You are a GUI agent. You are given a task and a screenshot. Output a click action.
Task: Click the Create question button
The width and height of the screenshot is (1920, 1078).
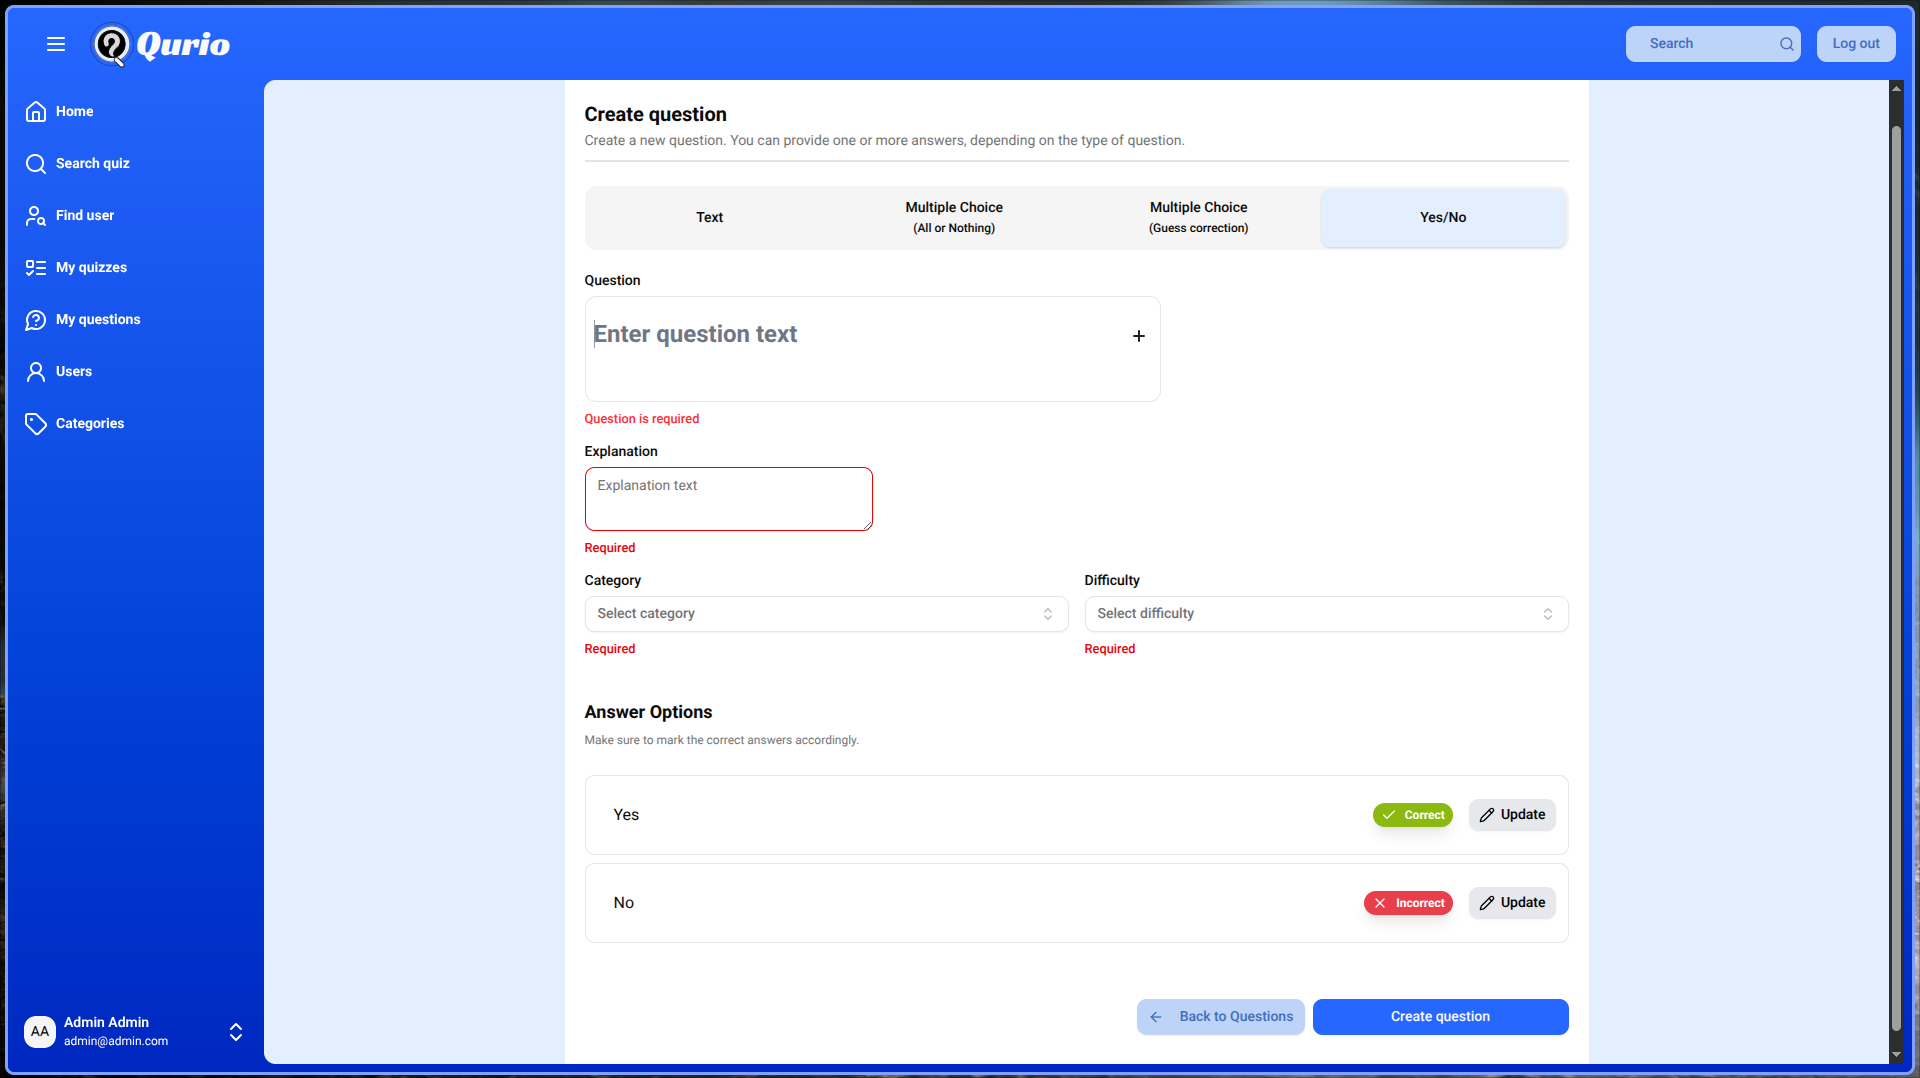[1440, 1017]
